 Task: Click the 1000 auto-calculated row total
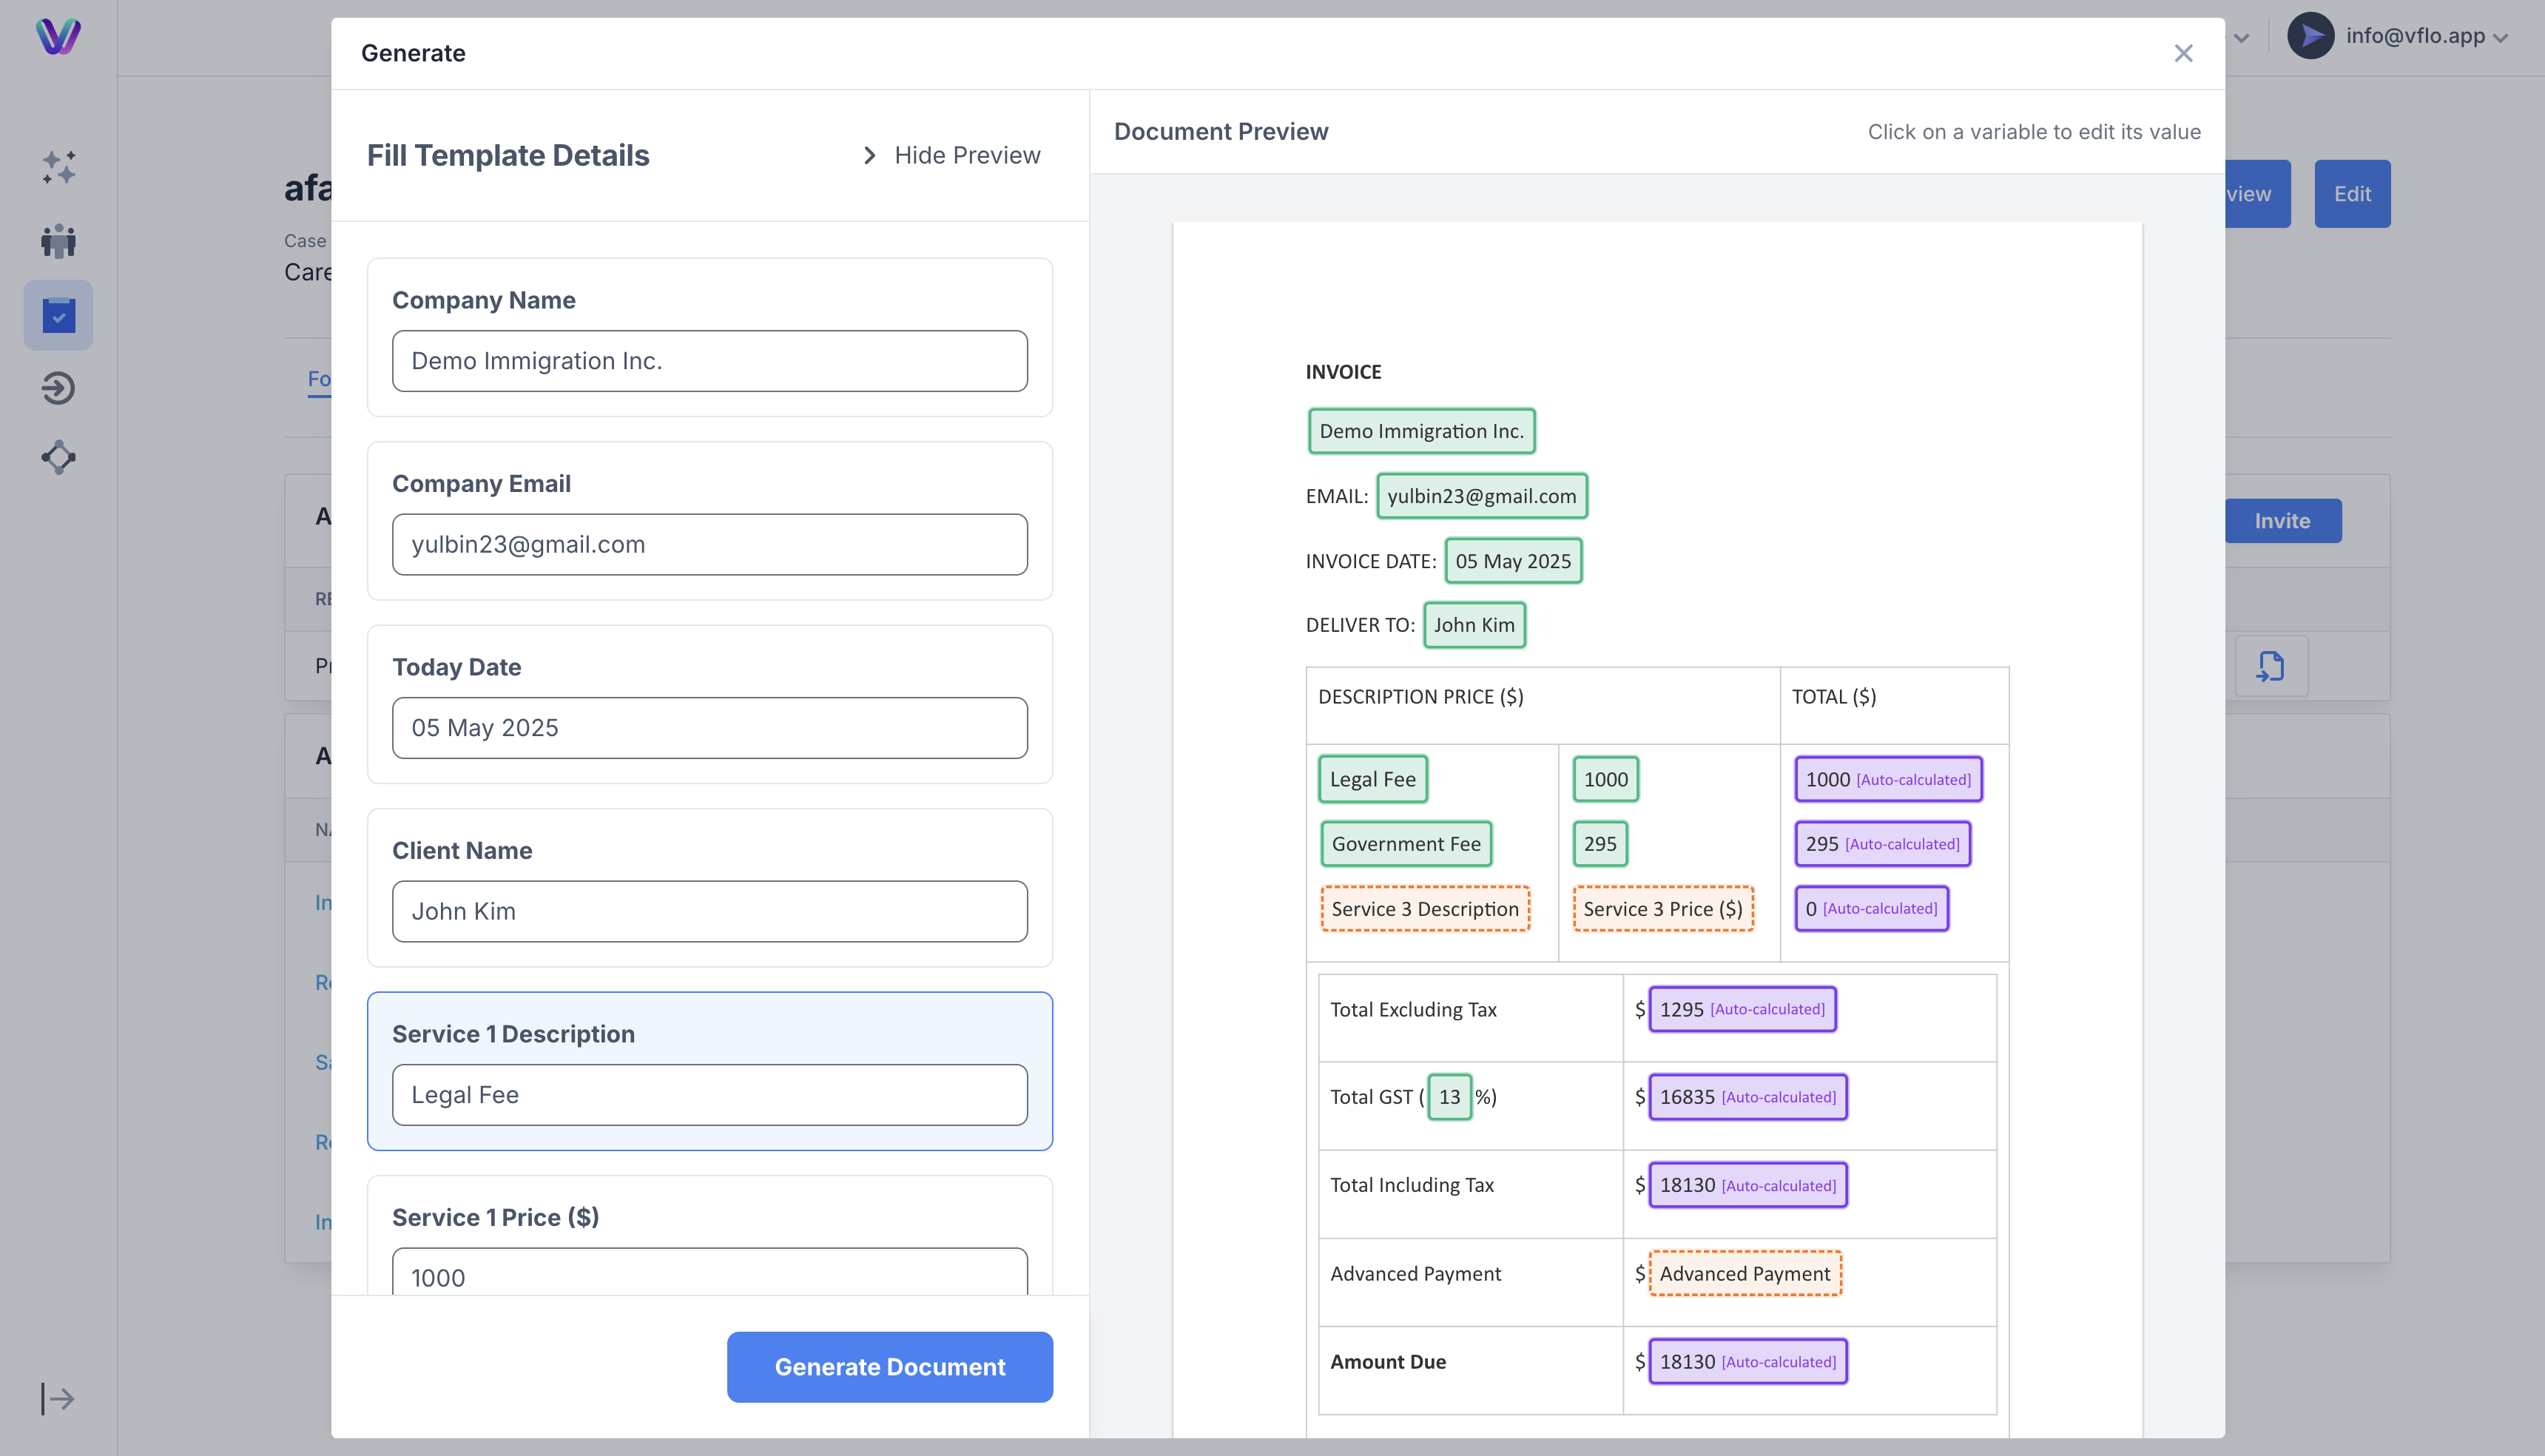pos(1888,779)
